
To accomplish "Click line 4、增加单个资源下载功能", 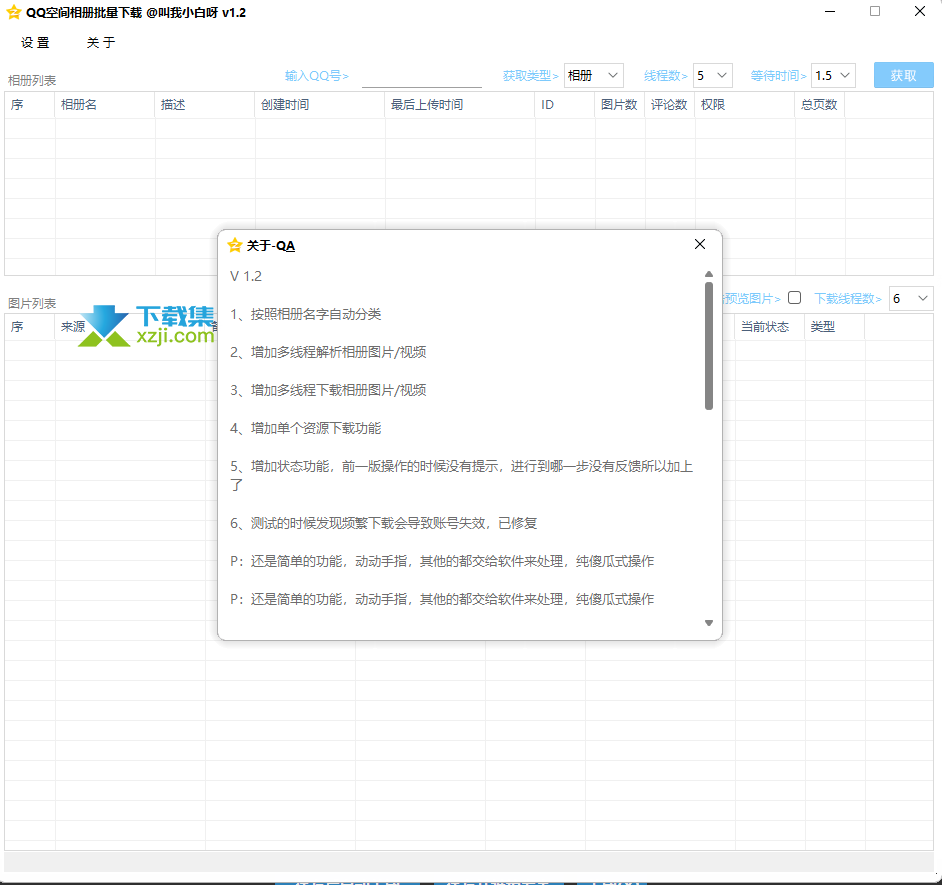I will [305, 428].
